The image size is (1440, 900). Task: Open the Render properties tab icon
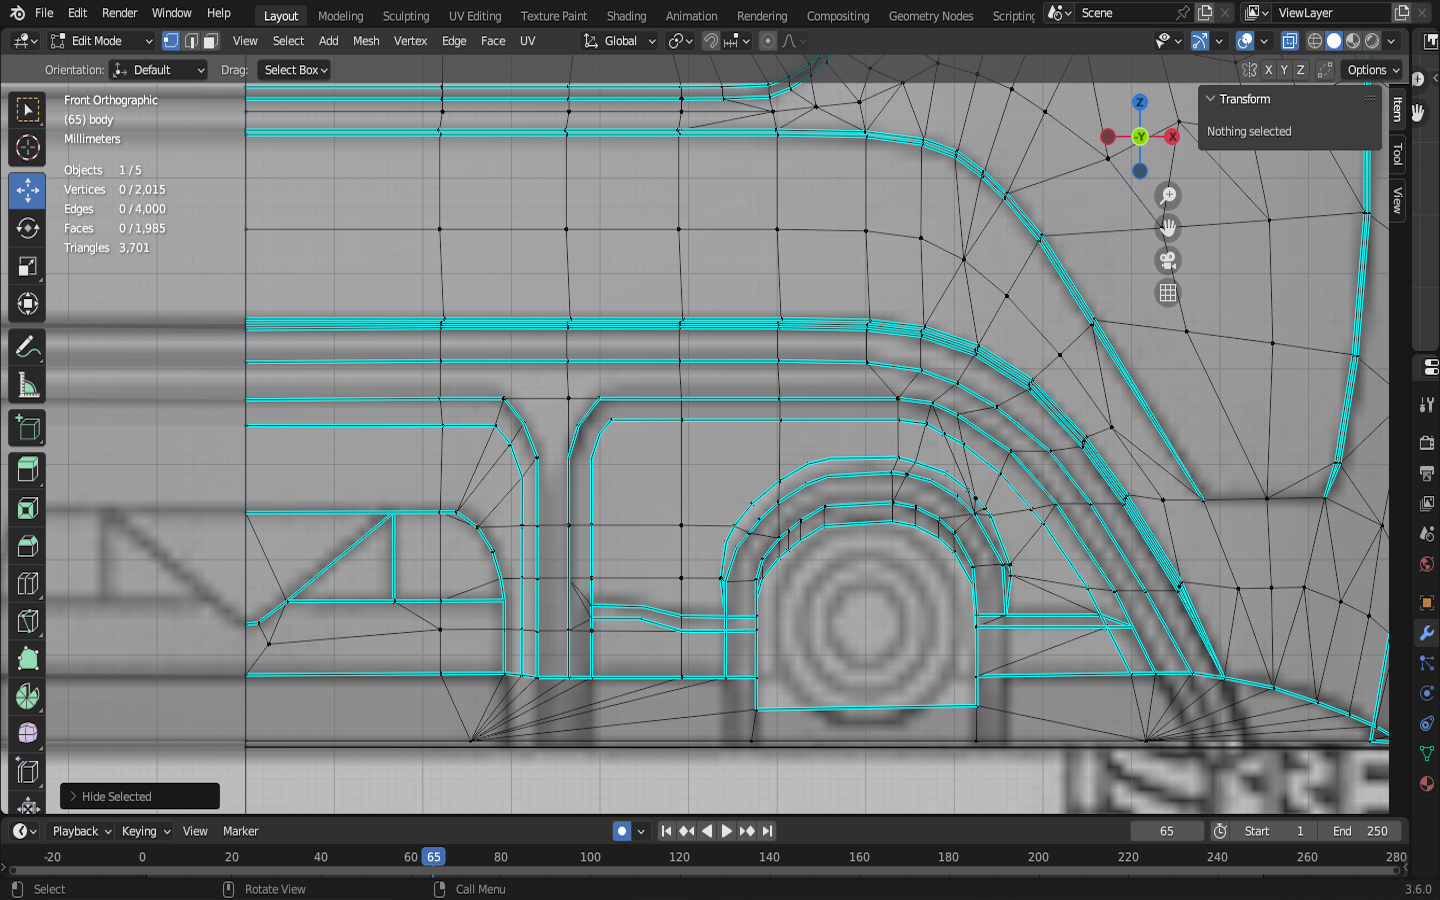[1427, 443]
